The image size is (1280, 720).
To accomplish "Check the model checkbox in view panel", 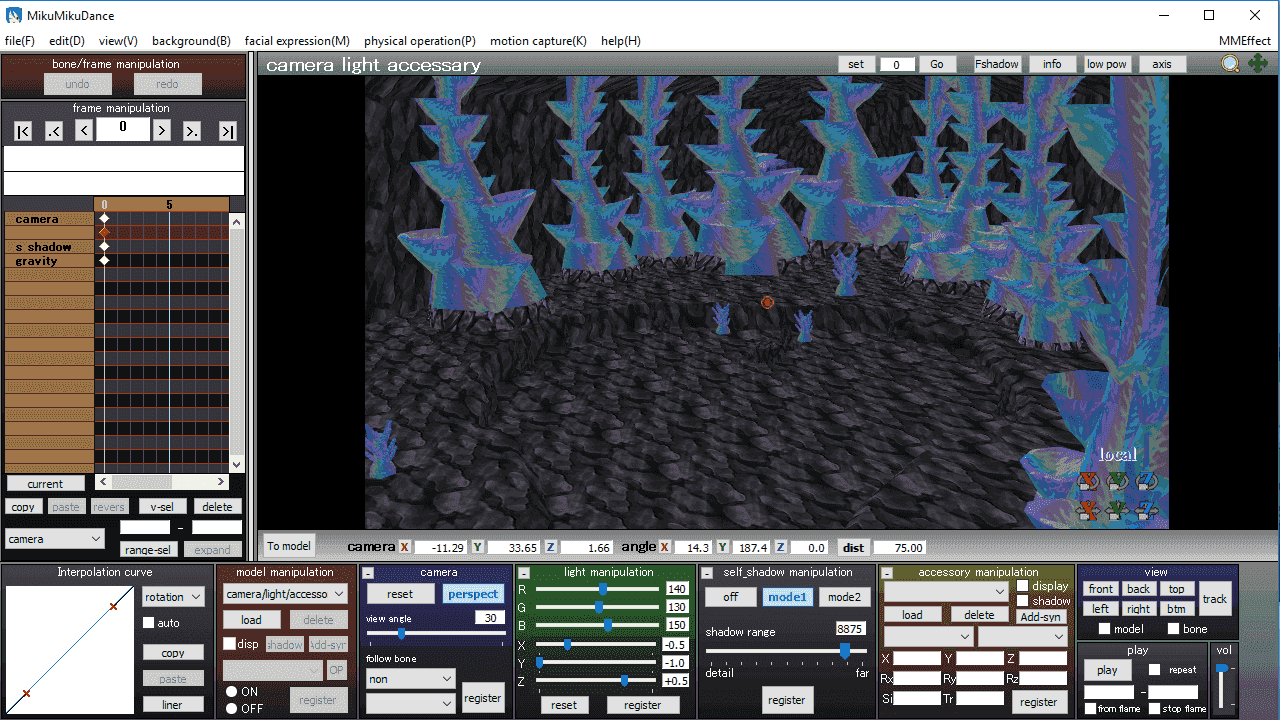I will [1105, 629].
